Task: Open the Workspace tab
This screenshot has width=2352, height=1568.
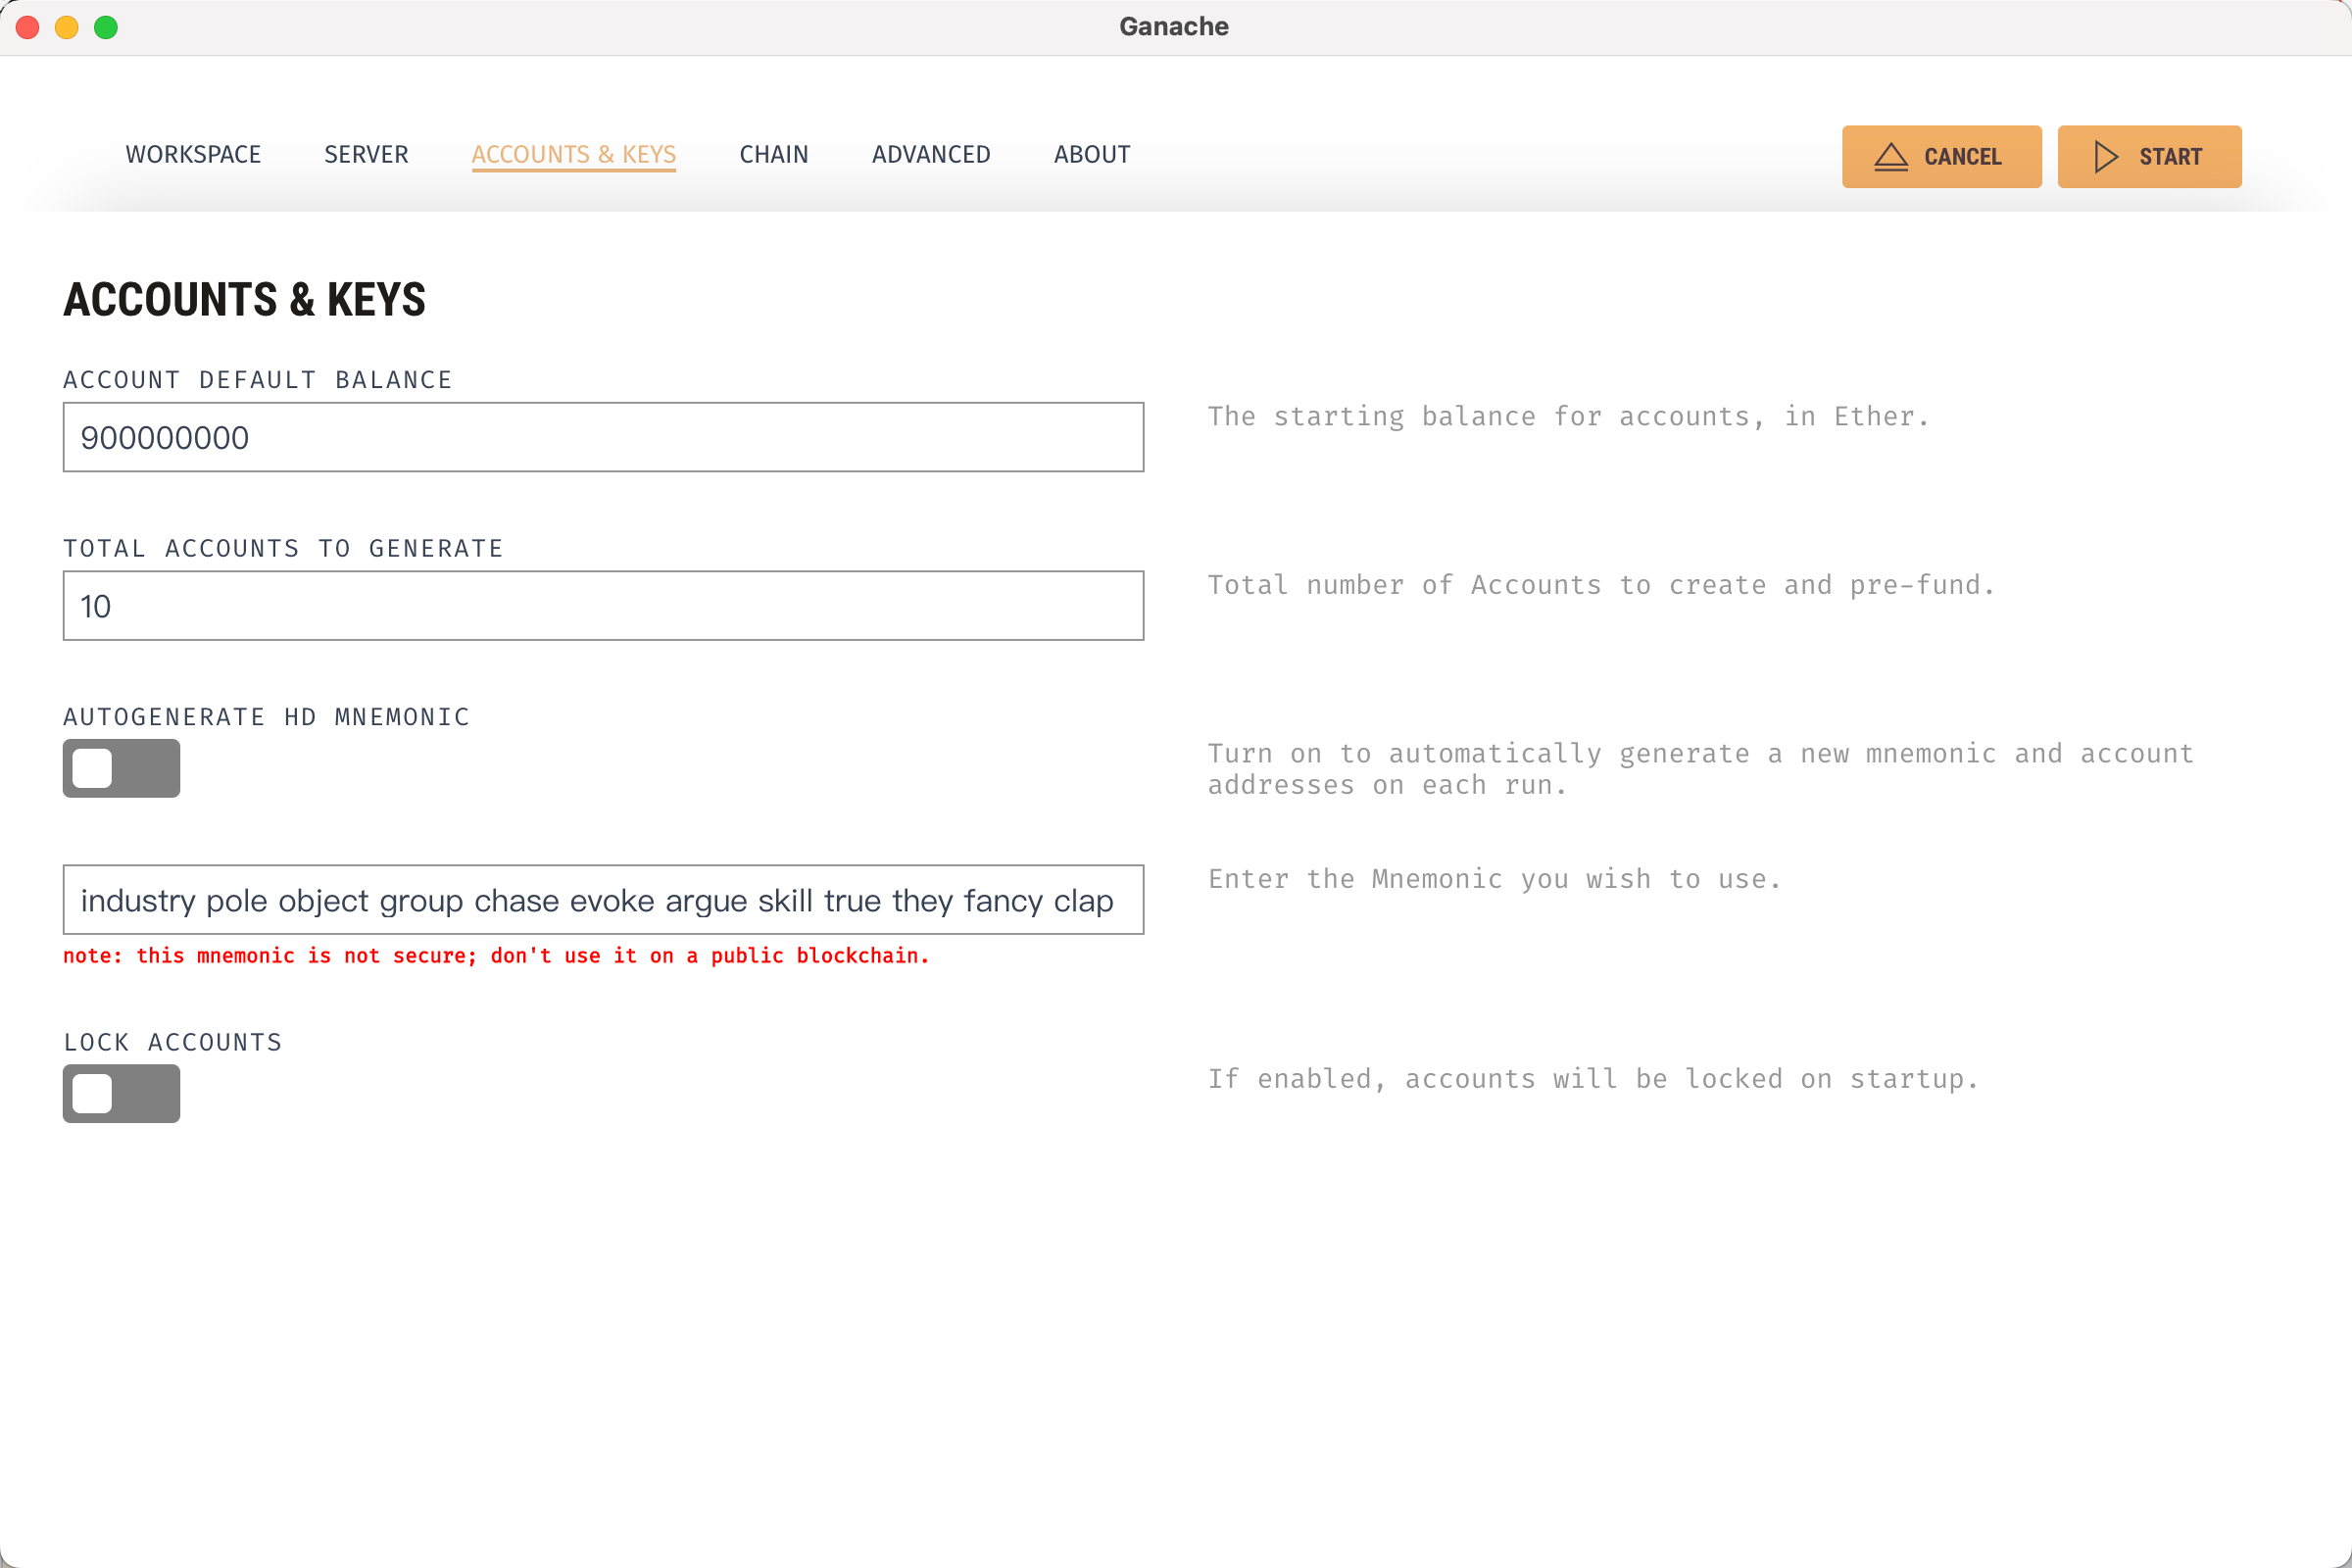Action: pyautogui.click(x=193, y=155)
